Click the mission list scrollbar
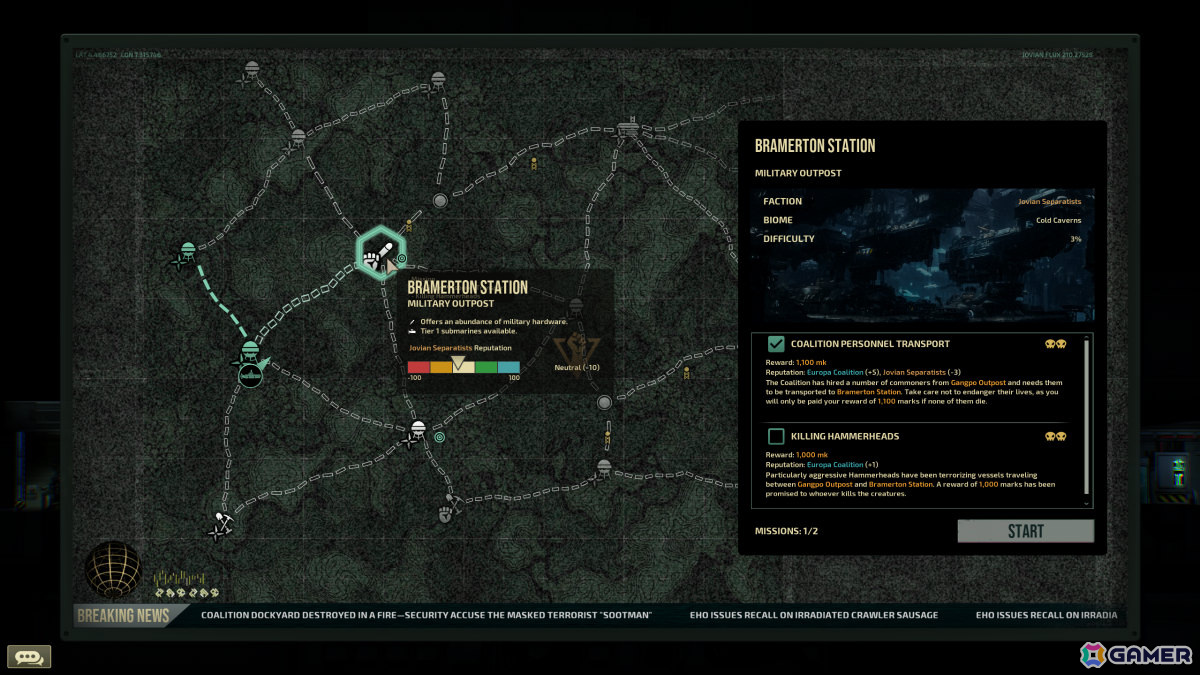The width and height of the screenshot is (1200, 675). [x=1088, y=415]
